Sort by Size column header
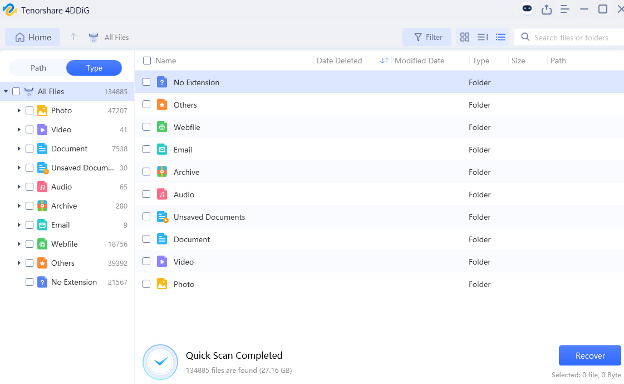 click(518, 60)
